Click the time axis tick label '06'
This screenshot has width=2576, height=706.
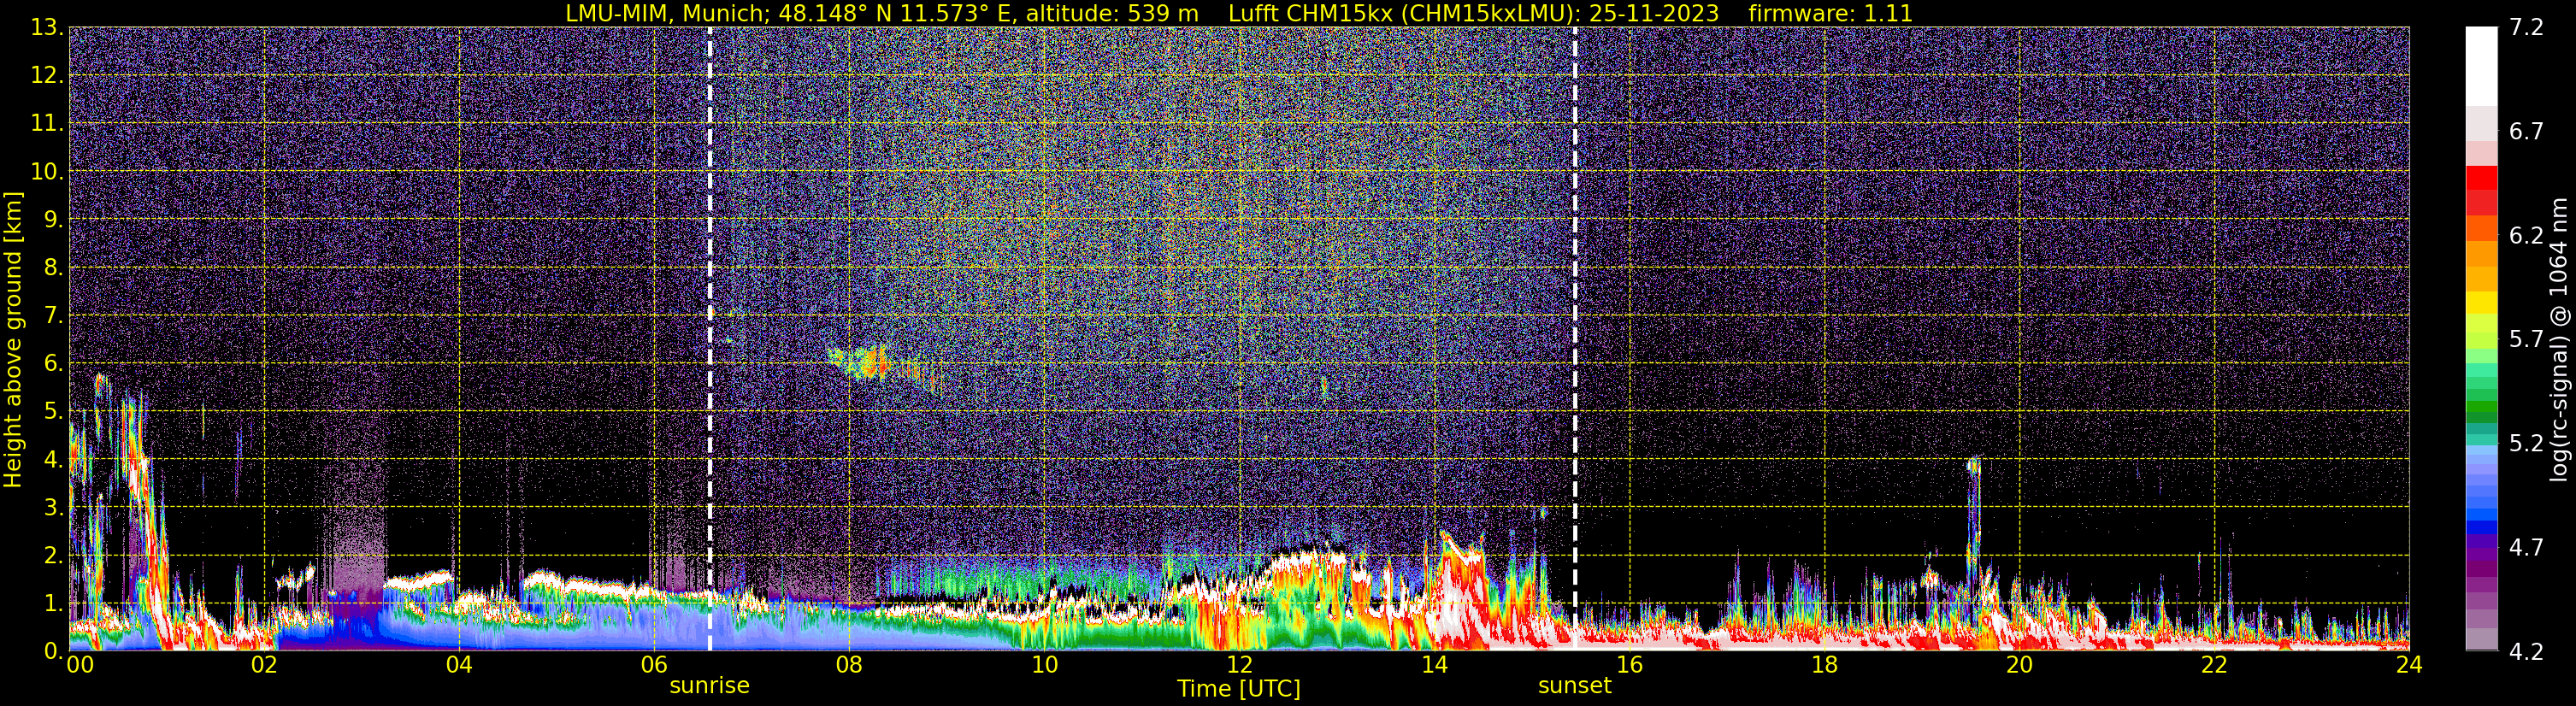654,665
